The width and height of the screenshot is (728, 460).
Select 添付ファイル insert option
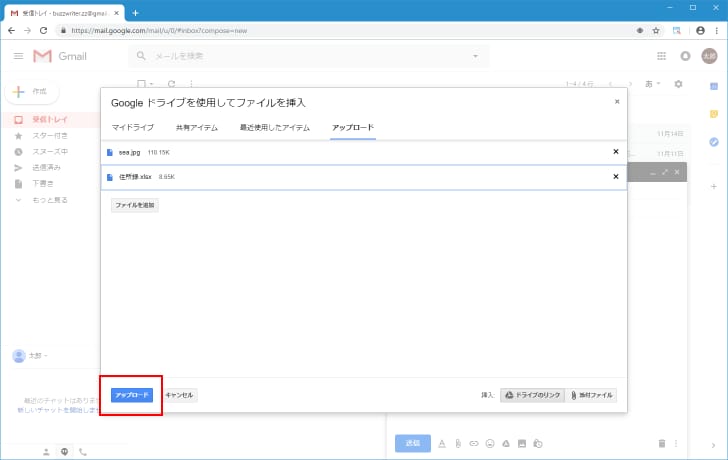(591, 395)
